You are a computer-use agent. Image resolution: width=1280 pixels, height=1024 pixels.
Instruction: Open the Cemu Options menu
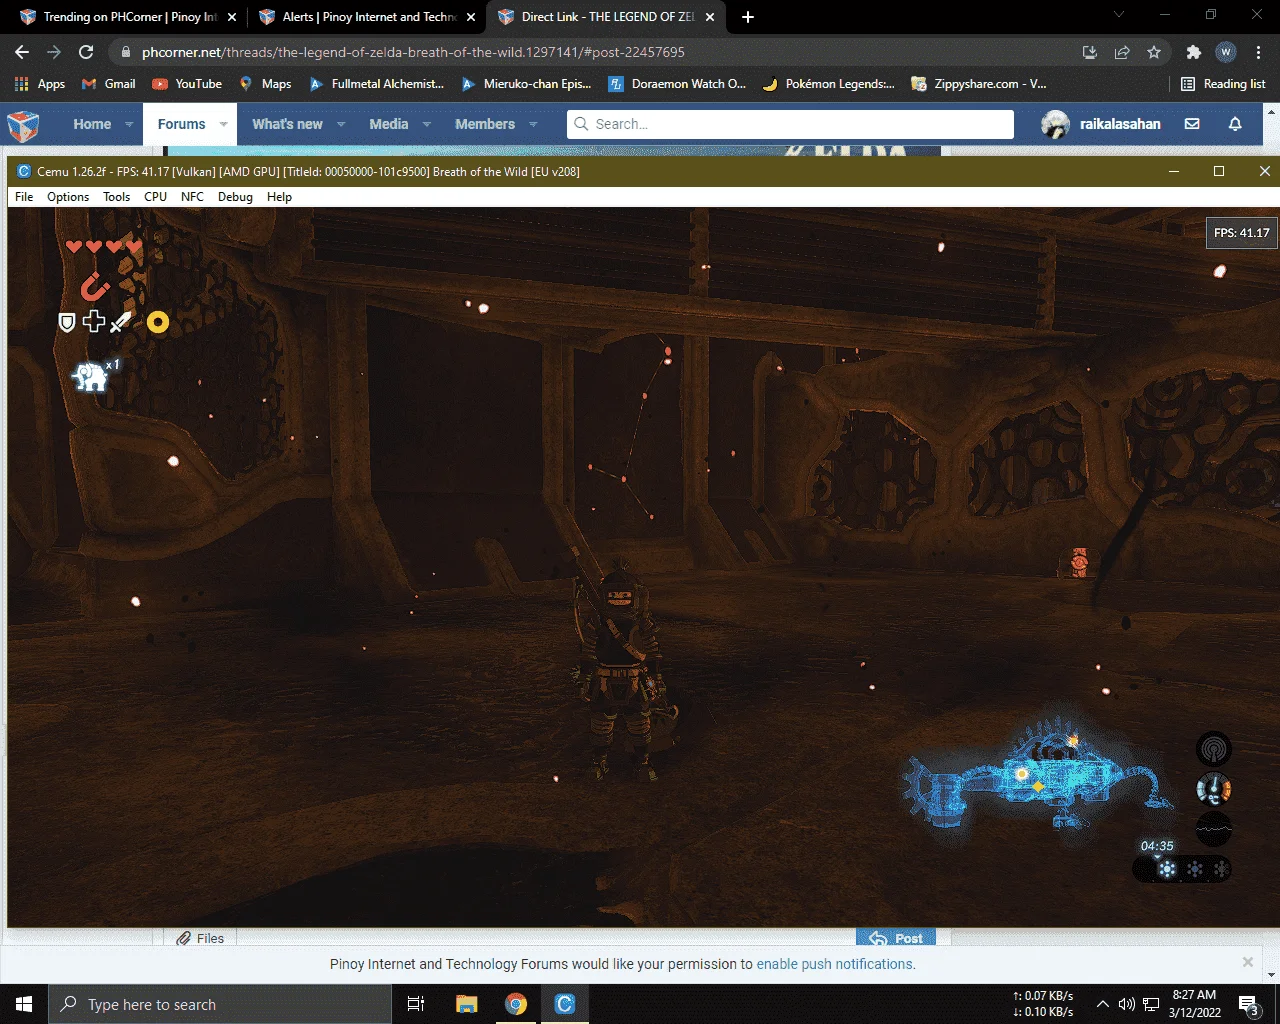(x=68, y=197)
